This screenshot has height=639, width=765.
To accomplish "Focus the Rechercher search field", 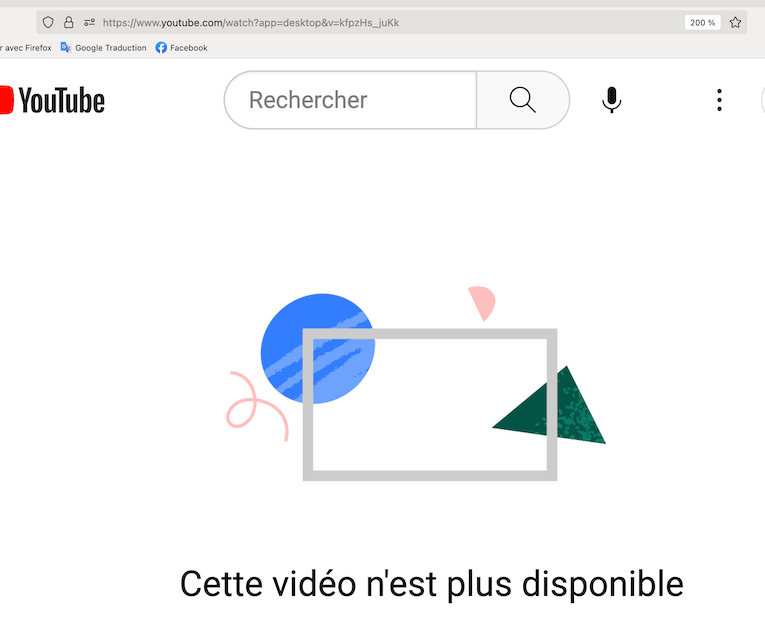I will [350, 100].
